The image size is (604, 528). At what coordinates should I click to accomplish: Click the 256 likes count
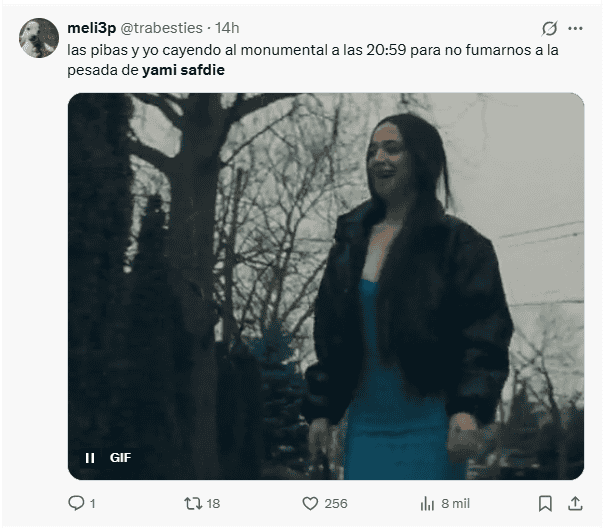coord(336,503)
